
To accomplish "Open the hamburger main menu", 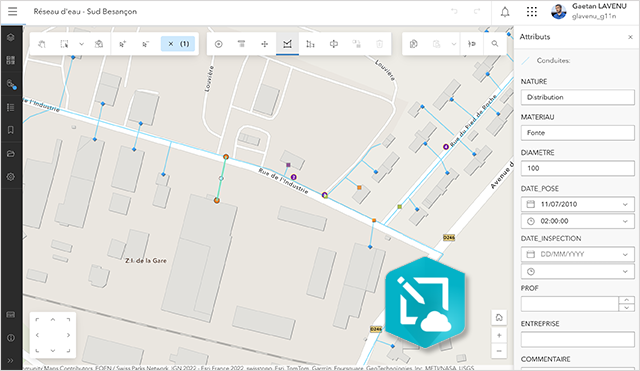I will click(13, 11).
